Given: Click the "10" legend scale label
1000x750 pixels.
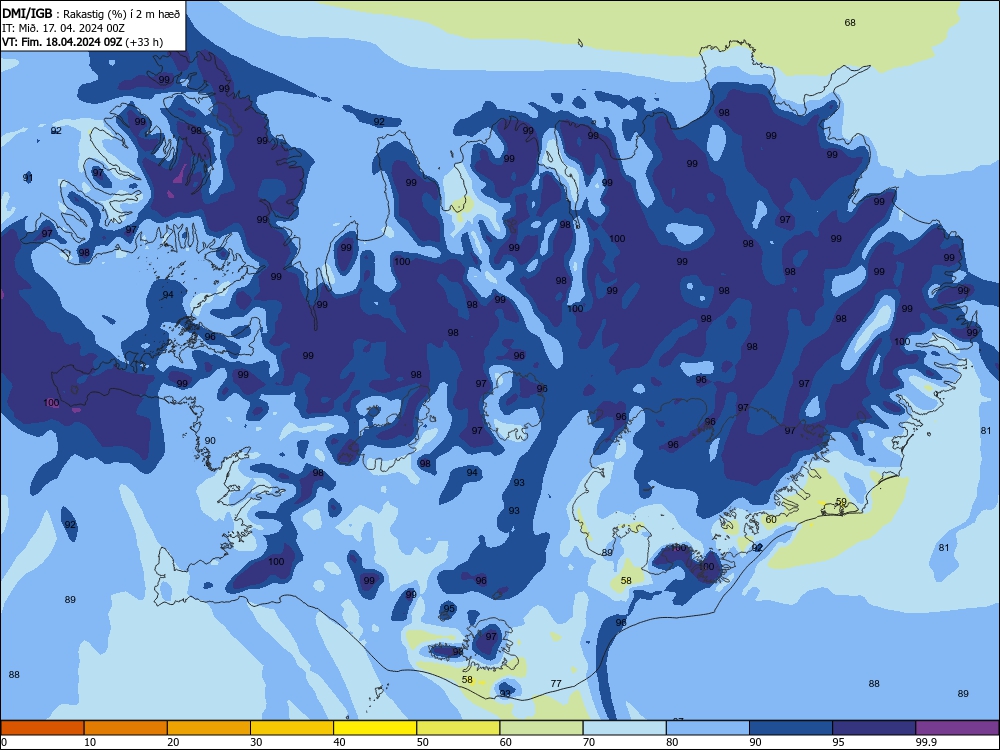Looking at the screenshot, I should (90, 742).
